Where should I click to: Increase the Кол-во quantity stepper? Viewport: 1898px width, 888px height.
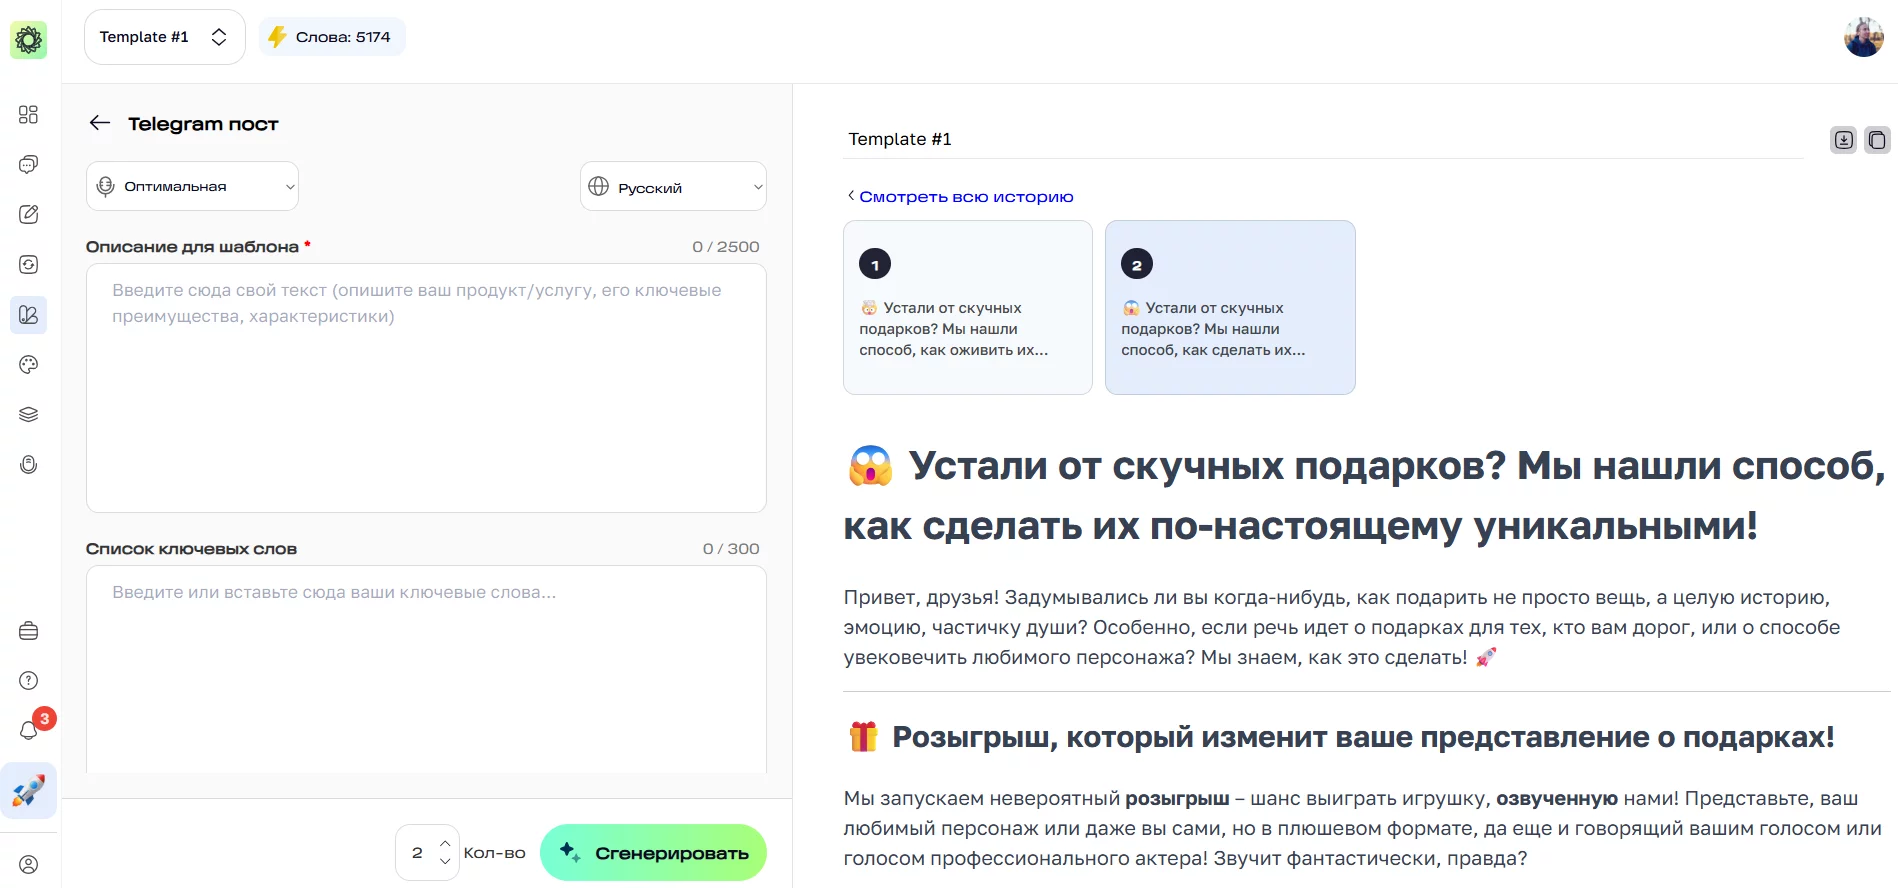(x=445, y=844)
